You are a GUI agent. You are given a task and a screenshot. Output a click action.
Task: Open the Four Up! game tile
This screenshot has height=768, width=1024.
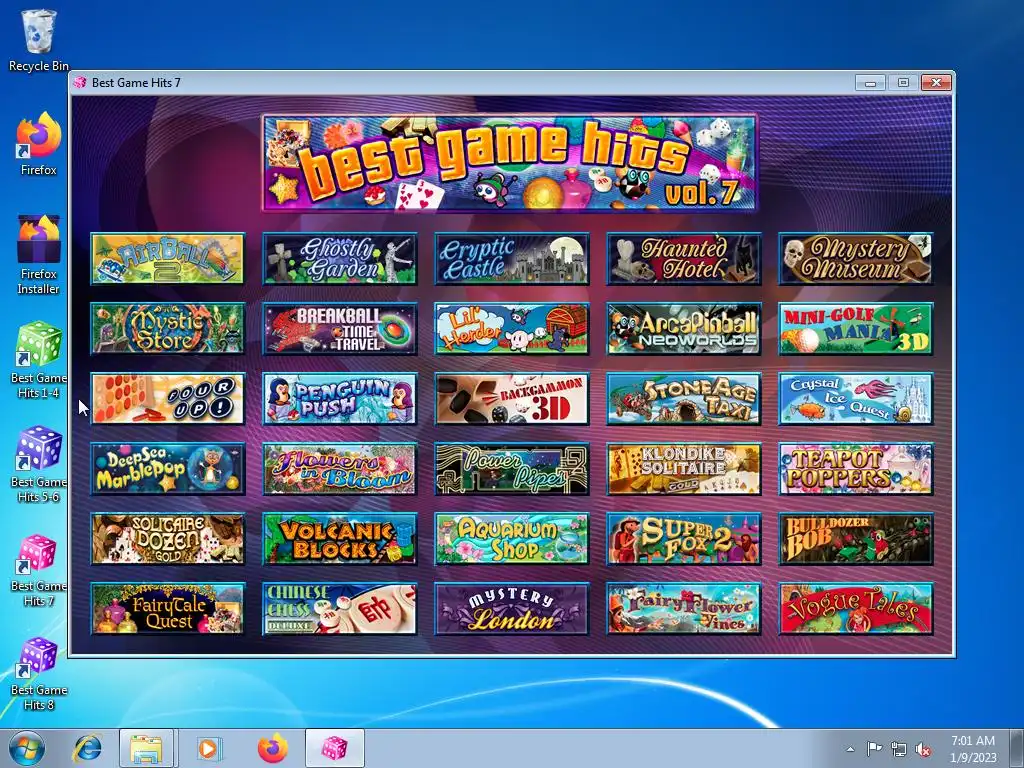point(168,398)
